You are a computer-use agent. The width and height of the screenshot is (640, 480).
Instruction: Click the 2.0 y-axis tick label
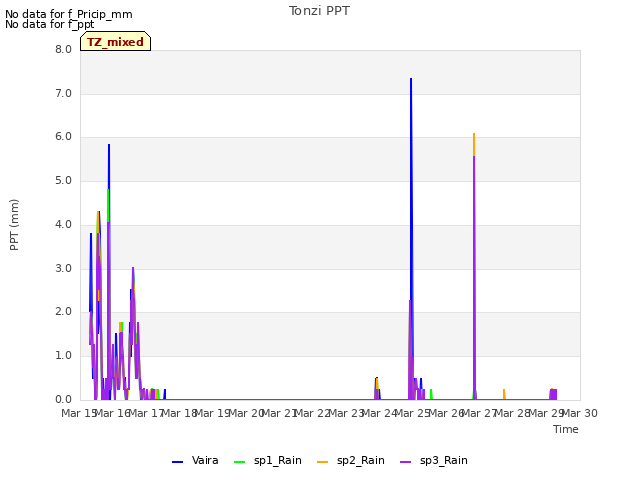63,311
